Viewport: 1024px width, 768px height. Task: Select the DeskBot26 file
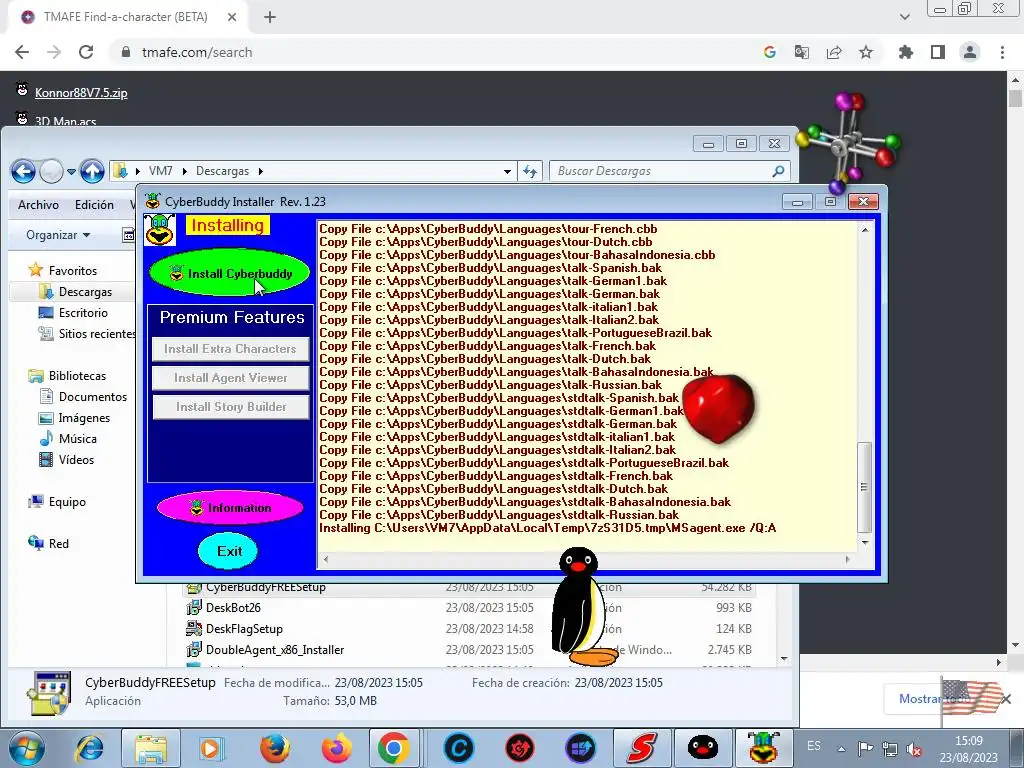coord(233,608)
